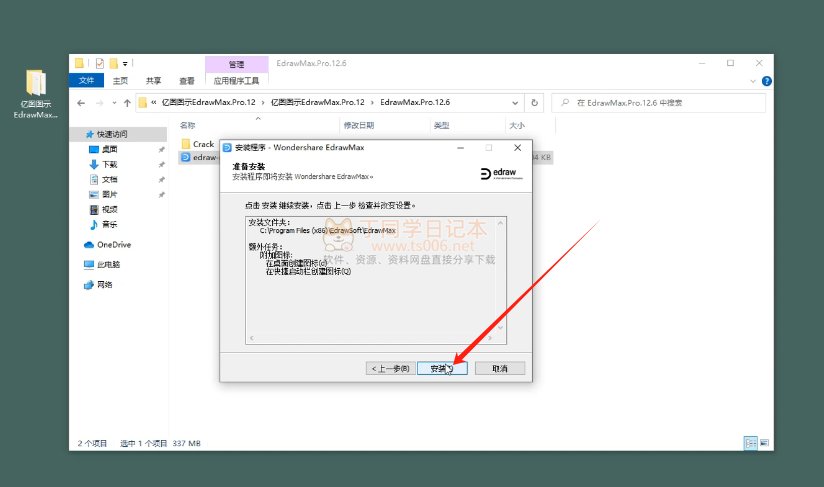
Task: Click the installer title bar app icon
Action: pos(228,148)
